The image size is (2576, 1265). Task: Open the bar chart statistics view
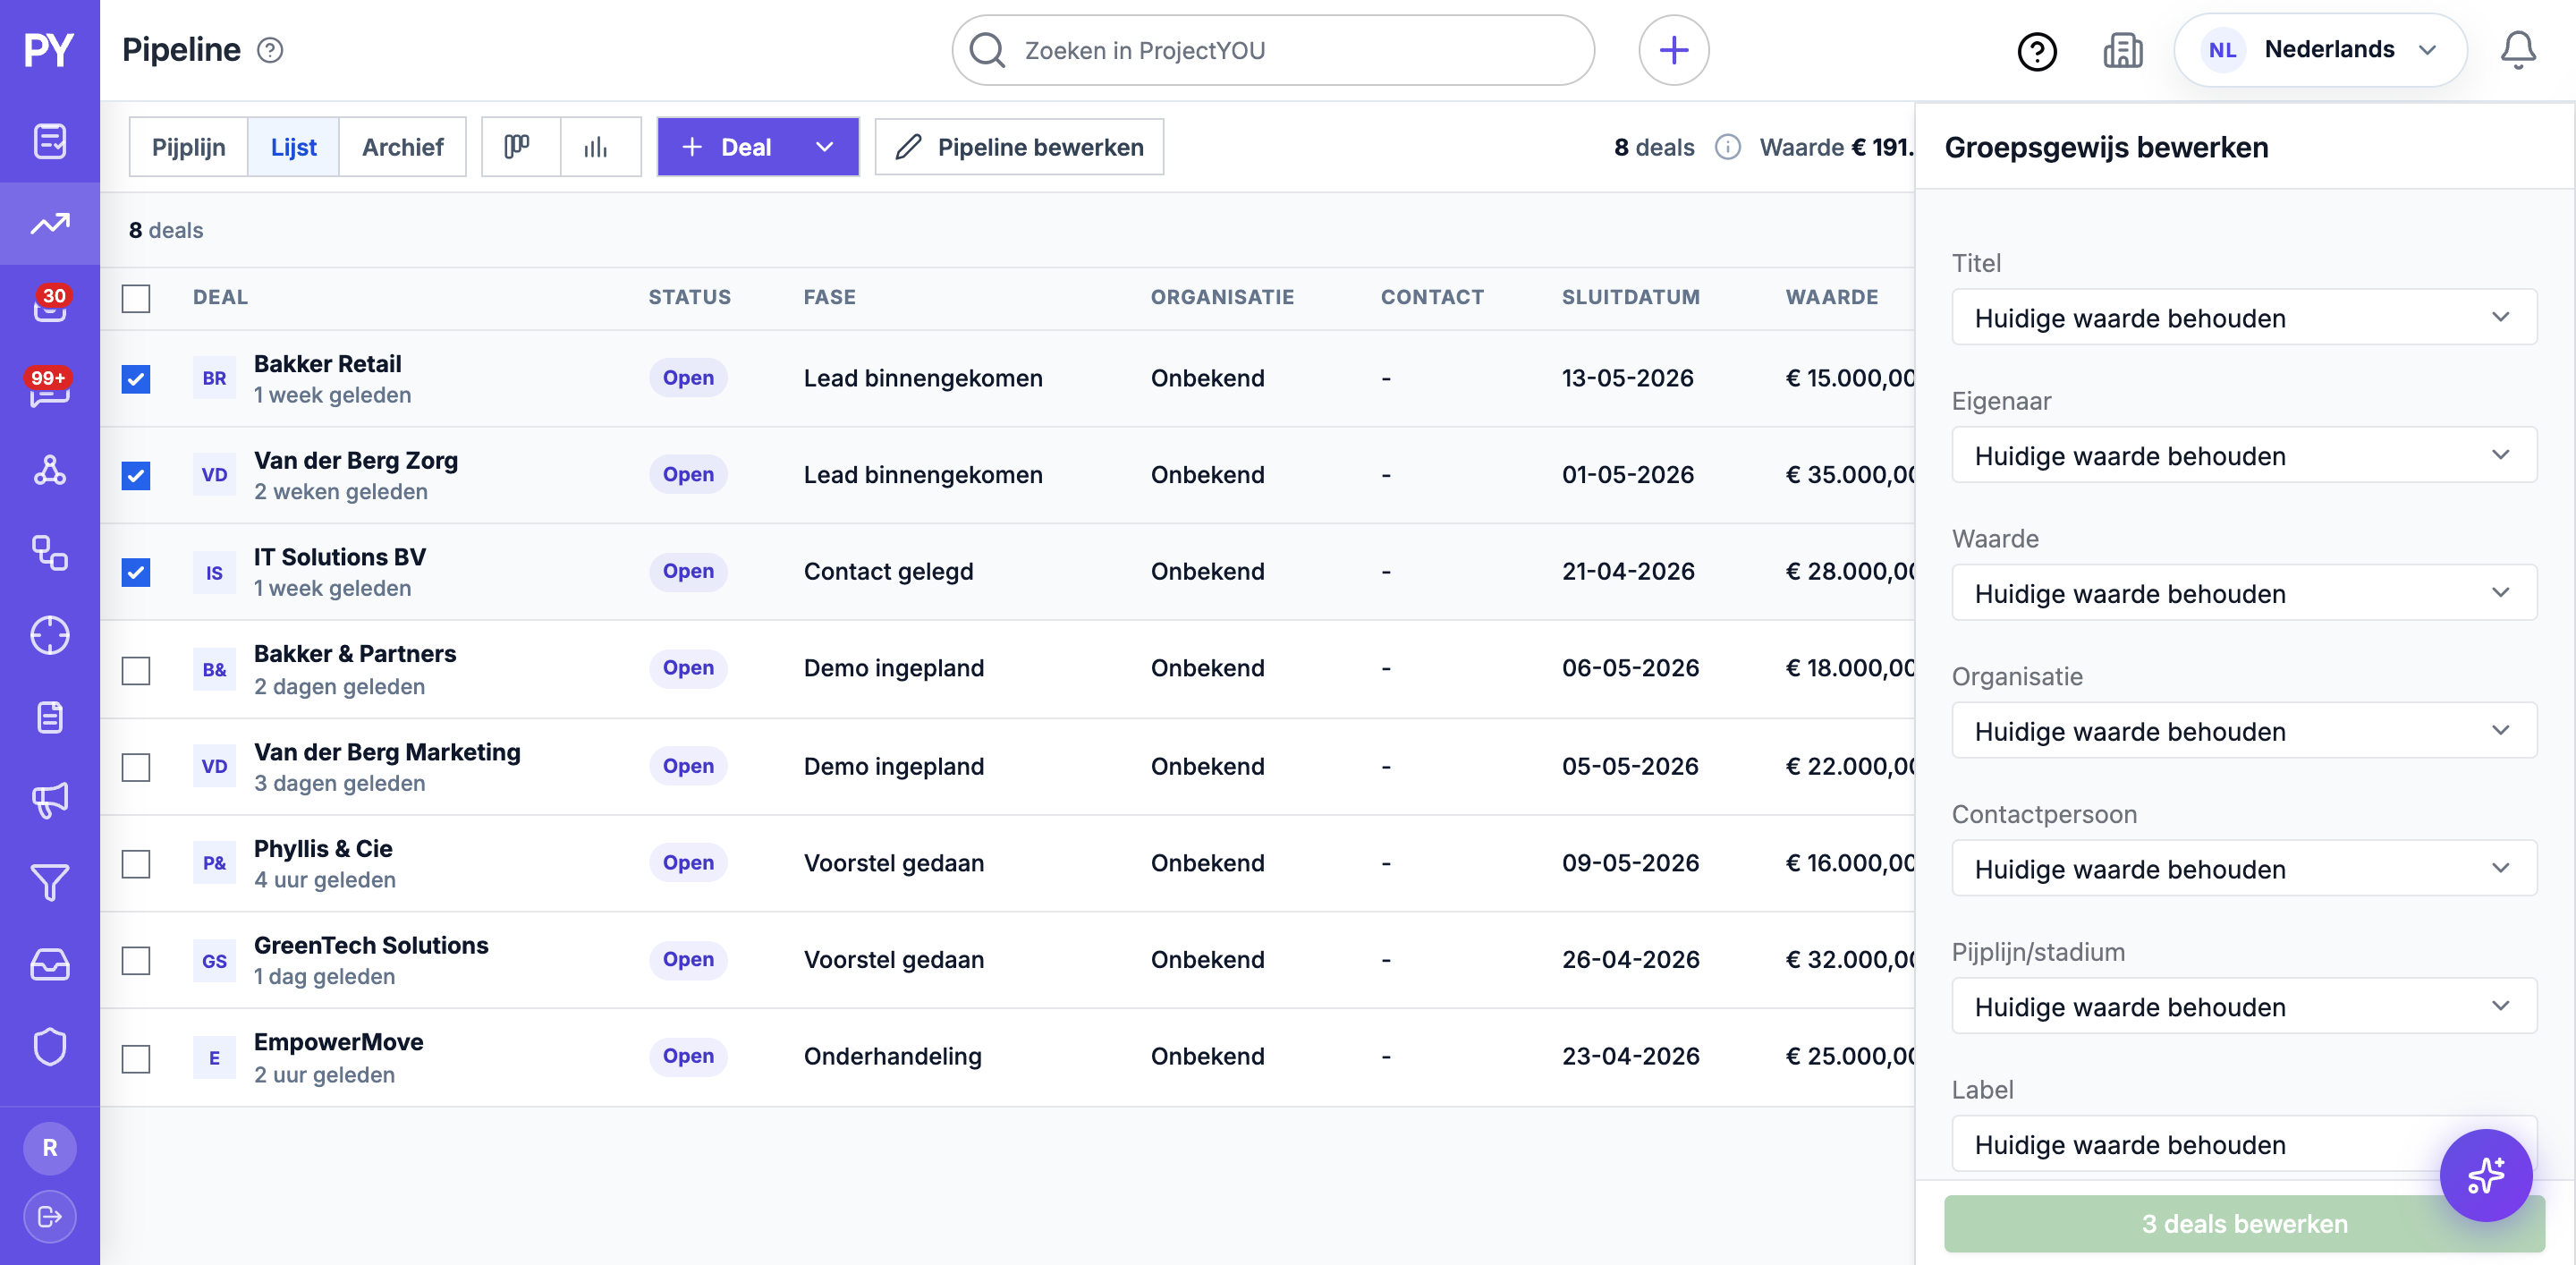[597, 147]
